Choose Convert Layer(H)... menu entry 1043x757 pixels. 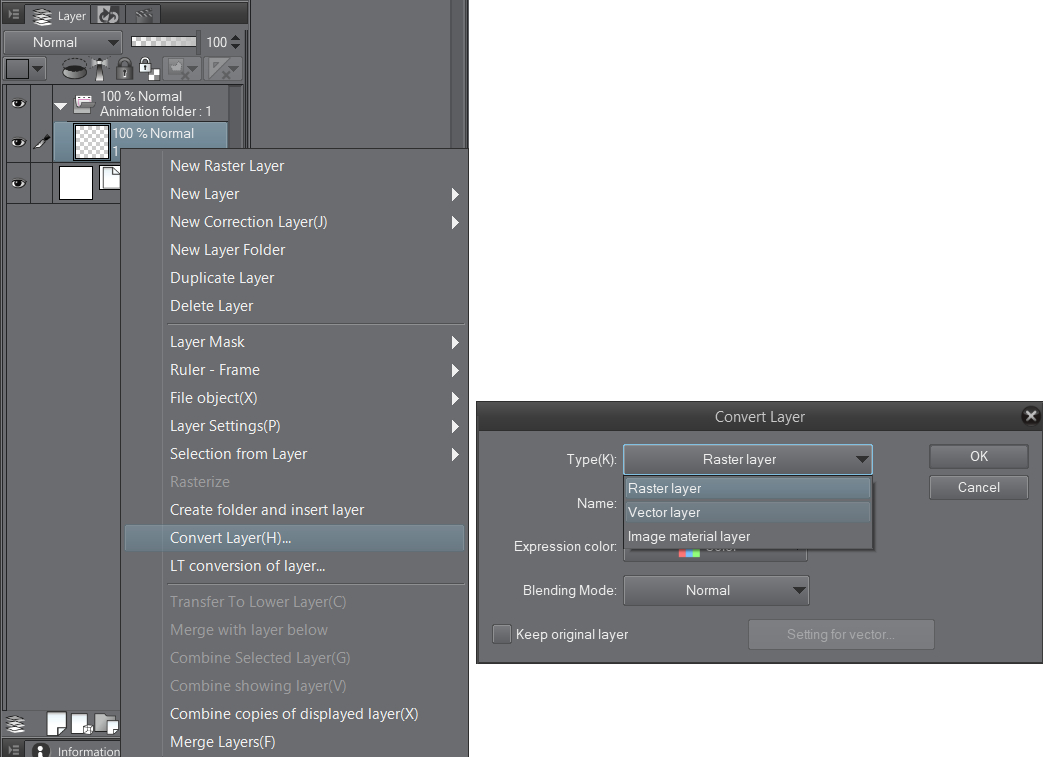[294, 537]
